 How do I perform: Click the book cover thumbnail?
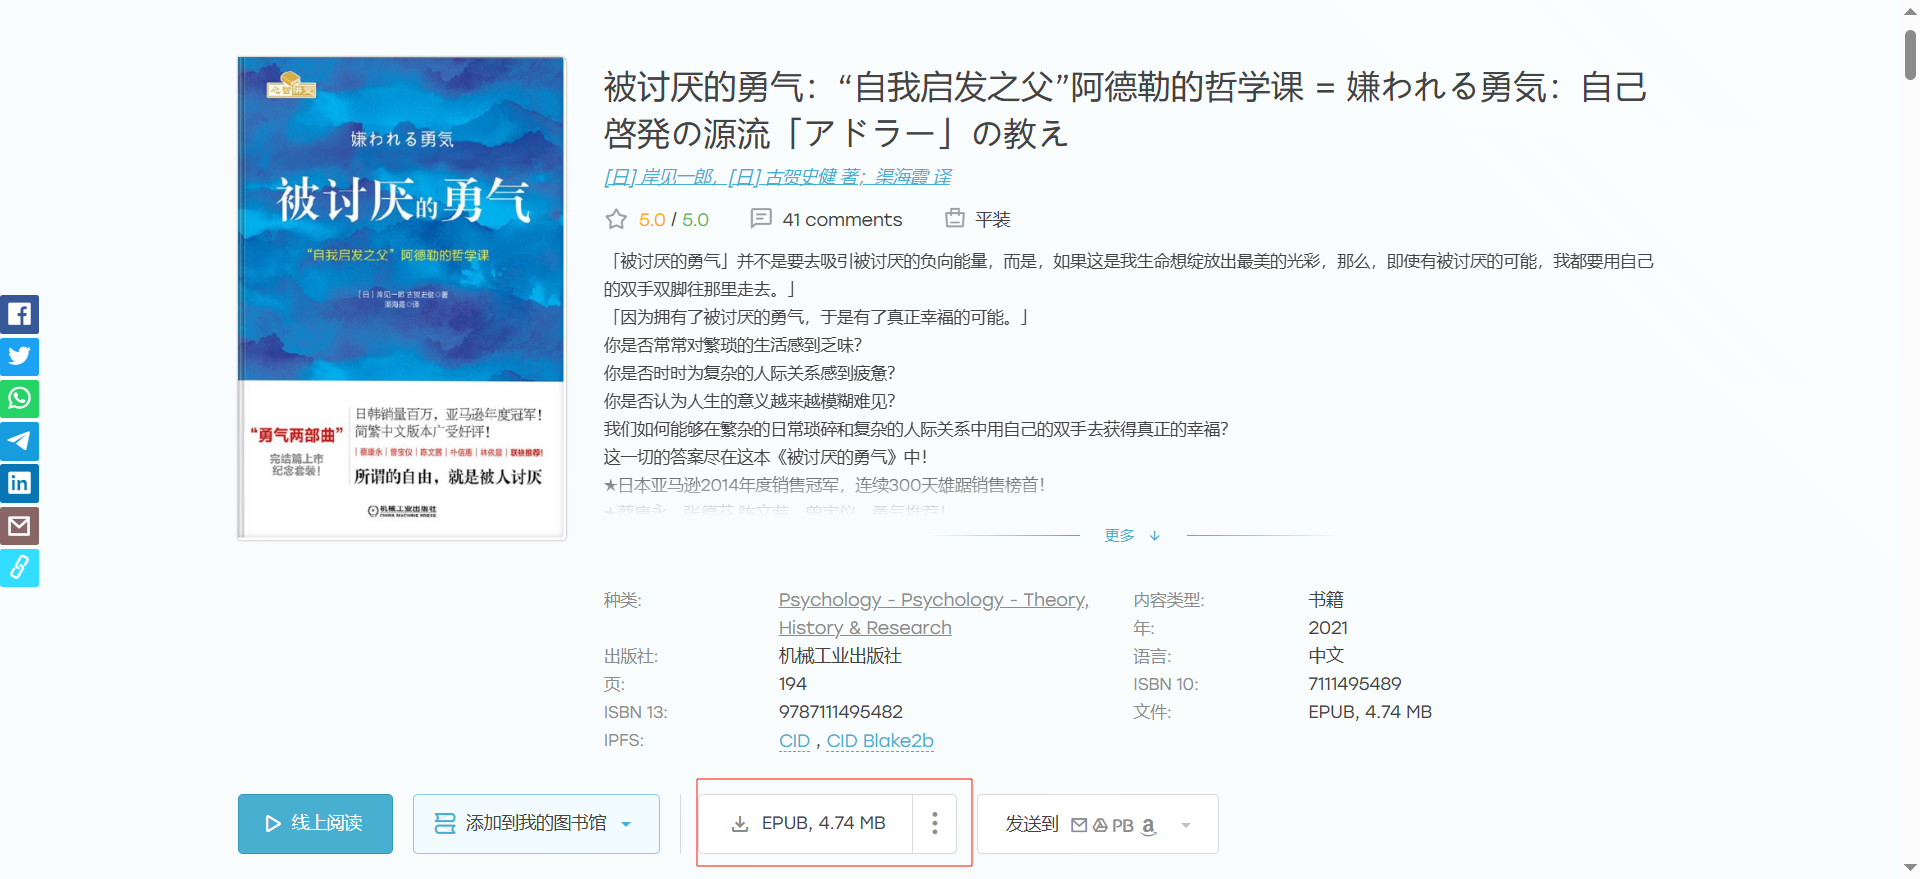pyautogui.click(x=402, y=298)
